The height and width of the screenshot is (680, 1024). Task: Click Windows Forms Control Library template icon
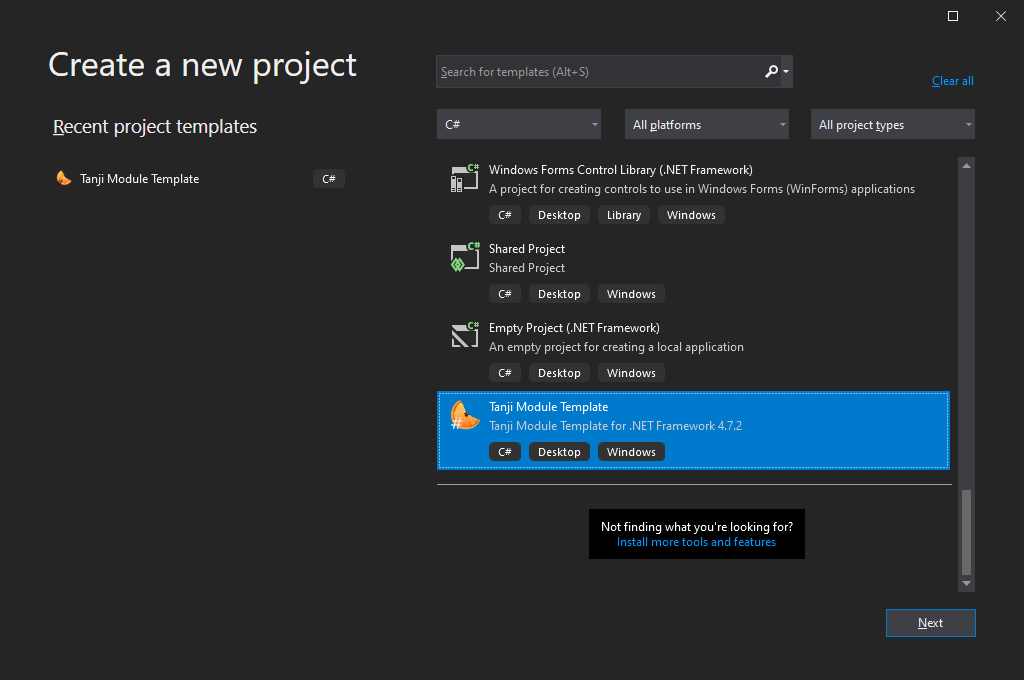pos(464,178)
